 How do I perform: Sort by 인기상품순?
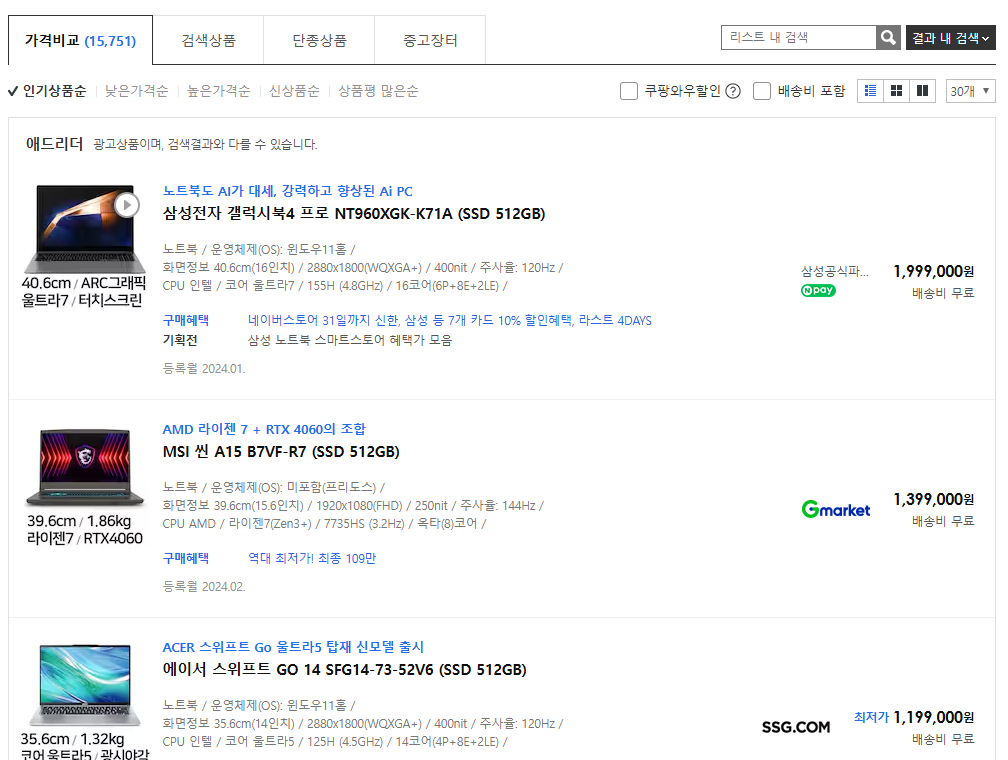(54, 91)
